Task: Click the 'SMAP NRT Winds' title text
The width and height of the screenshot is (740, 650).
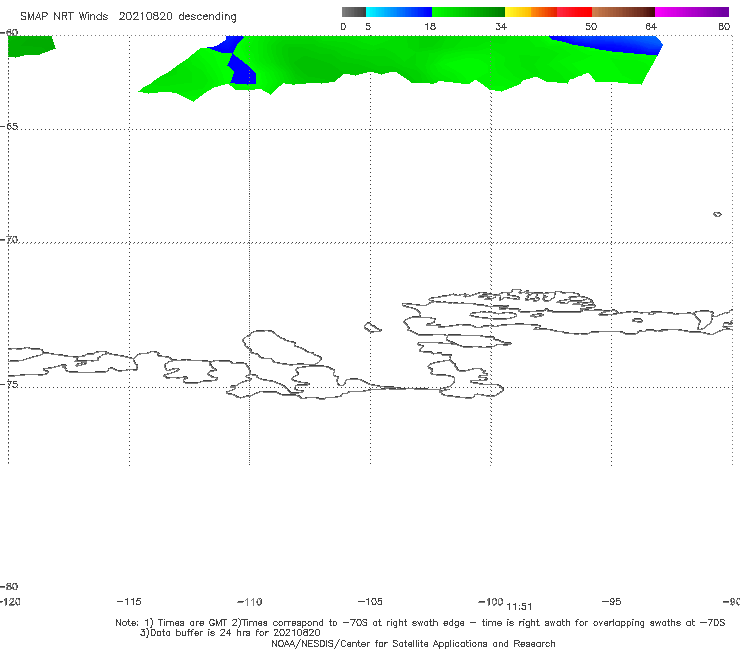Action: 64,17
